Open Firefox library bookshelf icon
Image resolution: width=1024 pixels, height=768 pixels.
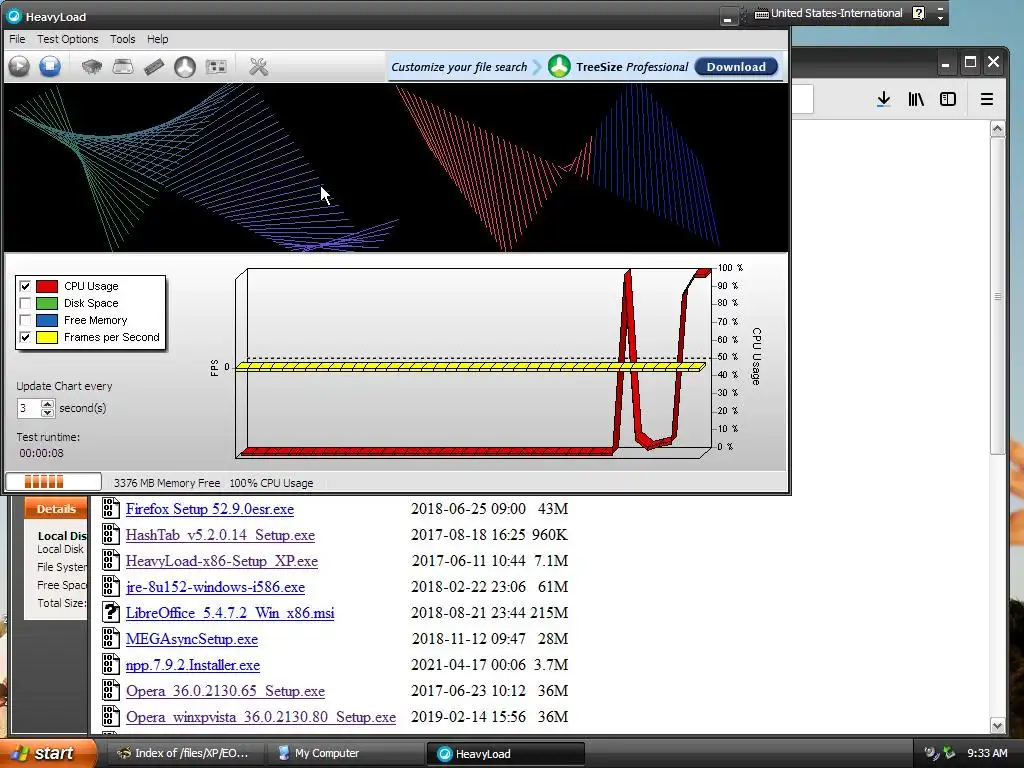pos(916,99)
